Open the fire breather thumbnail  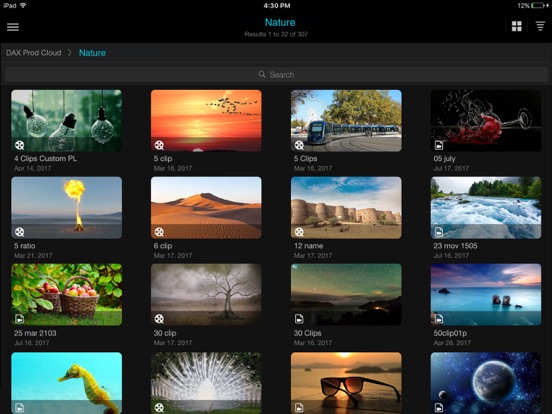click(67, 208)
